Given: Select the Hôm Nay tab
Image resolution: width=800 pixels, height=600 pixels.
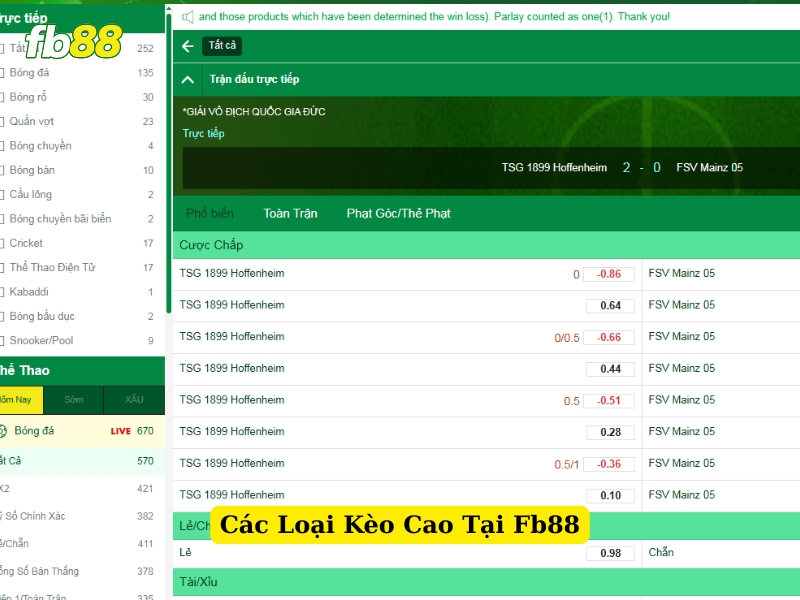Looking at the screenshot, I should pyautogui.click(x=21, y=400).
